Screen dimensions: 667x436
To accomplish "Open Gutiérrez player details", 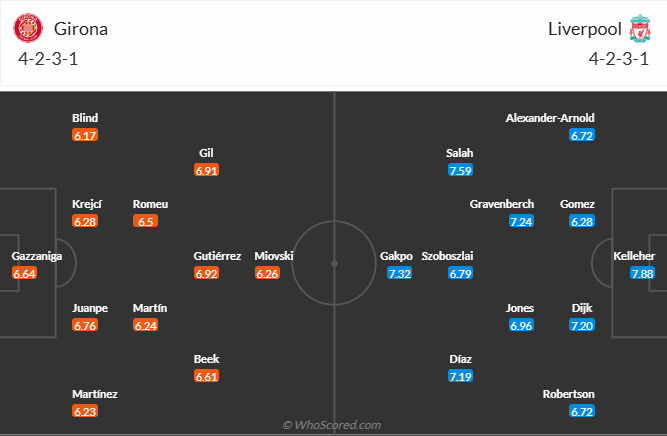I will click(217, 256).
